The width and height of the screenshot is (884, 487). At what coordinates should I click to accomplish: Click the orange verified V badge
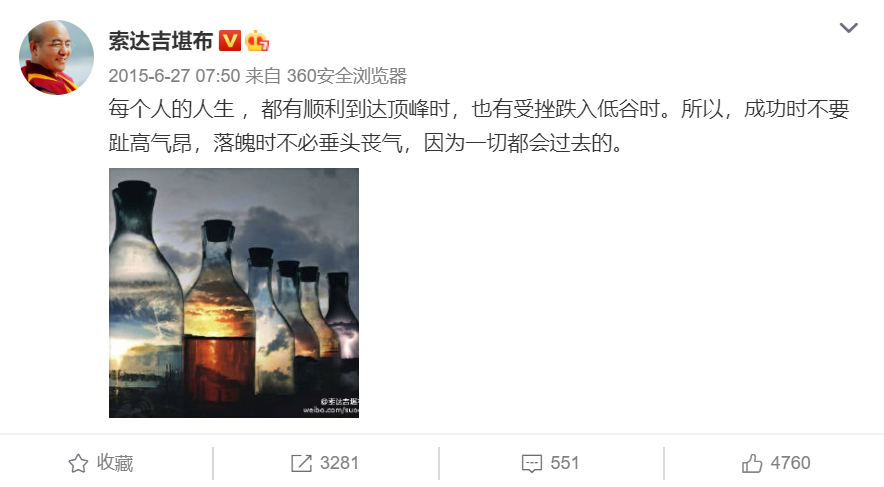[x=229, y=41]
